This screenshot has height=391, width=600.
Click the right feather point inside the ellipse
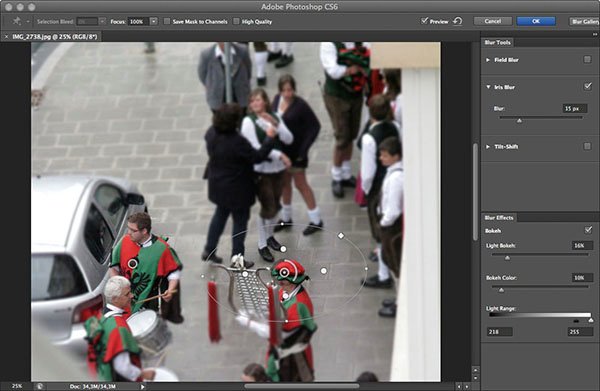(323, 271)
